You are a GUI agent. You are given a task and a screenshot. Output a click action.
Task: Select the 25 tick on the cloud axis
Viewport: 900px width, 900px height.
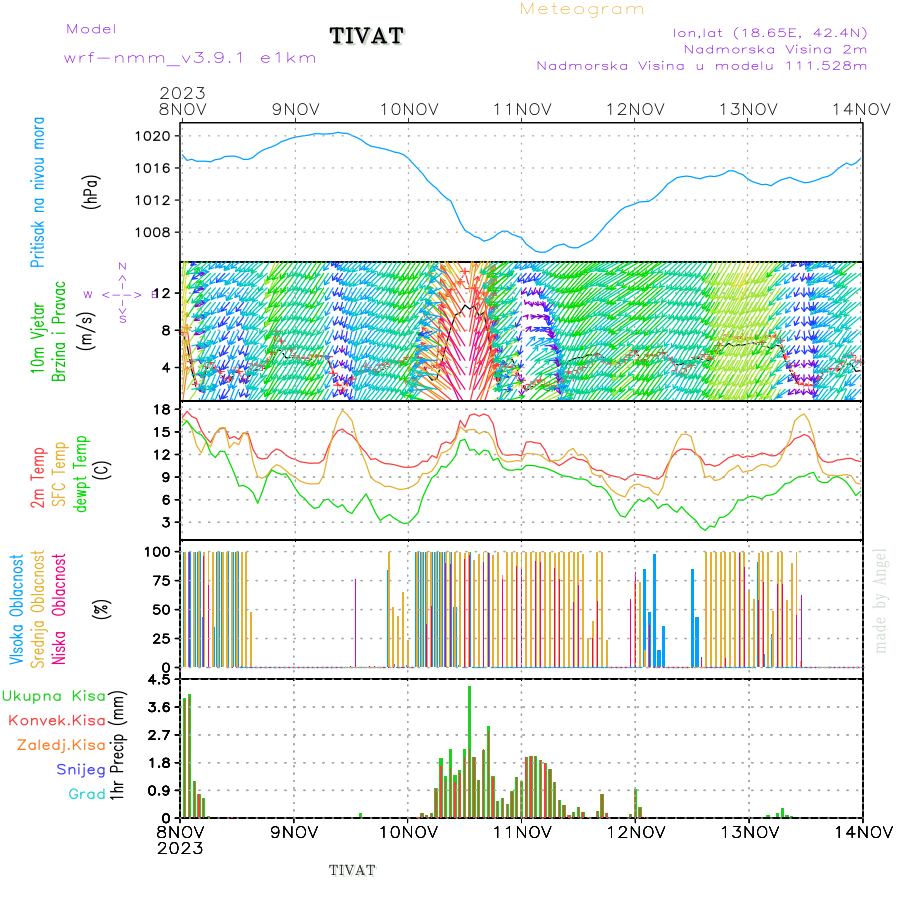162,638
